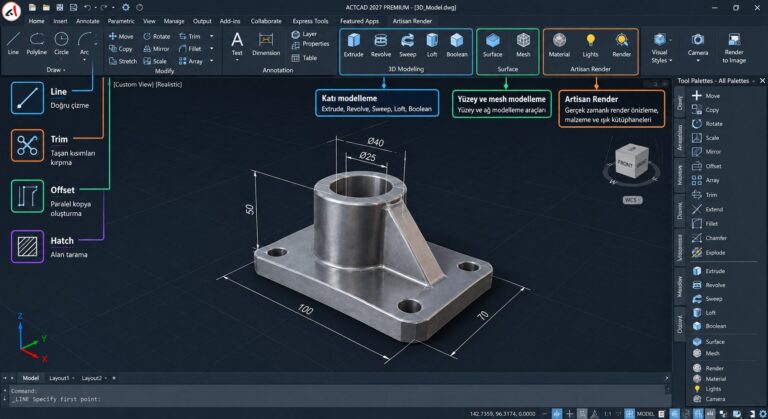Click the ribbon Camera button
768x419 pixels.
[x=698, y=45]
